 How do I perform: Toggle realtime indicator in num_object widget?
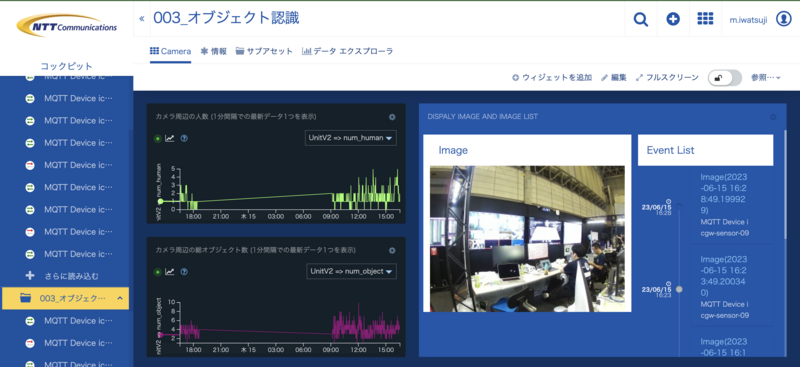[158, 272]
